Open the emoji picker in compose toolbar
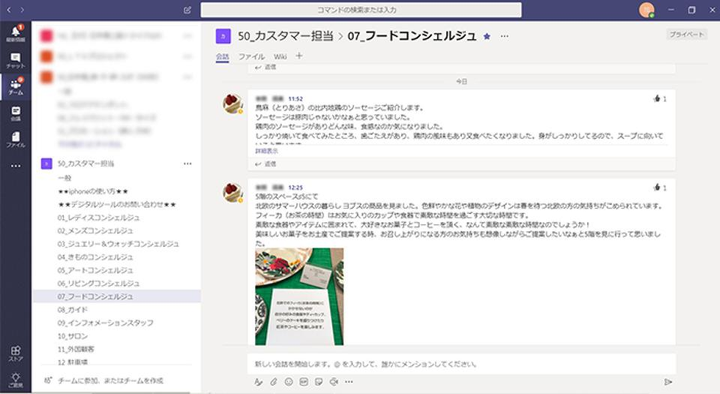 coord(288,382)
